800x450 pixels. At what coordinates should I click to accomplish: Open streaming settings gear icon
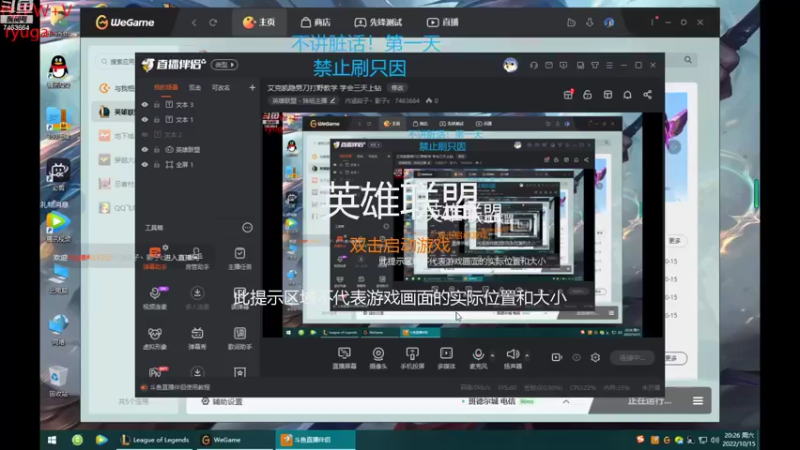click(595, 358)
